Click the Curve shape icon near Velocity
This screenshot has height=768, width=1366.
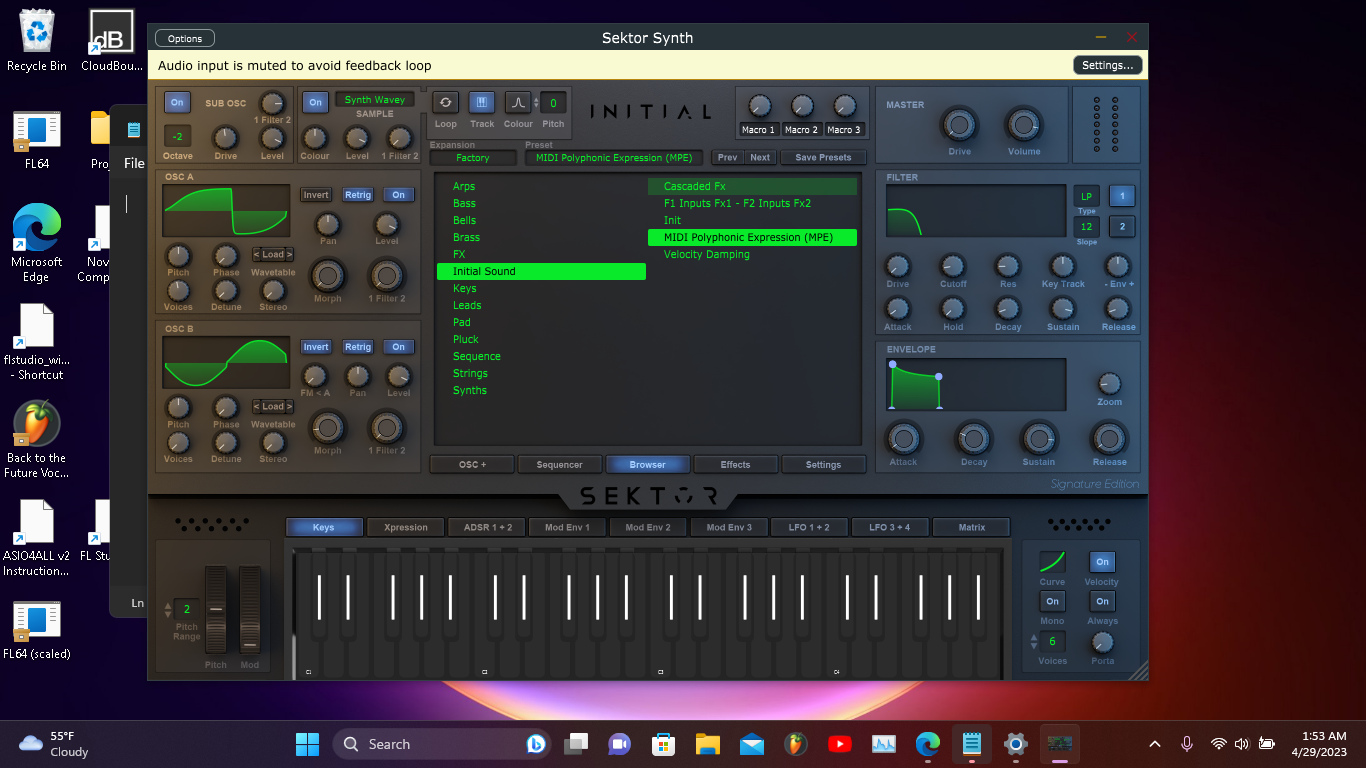(x=1052, y=562)
